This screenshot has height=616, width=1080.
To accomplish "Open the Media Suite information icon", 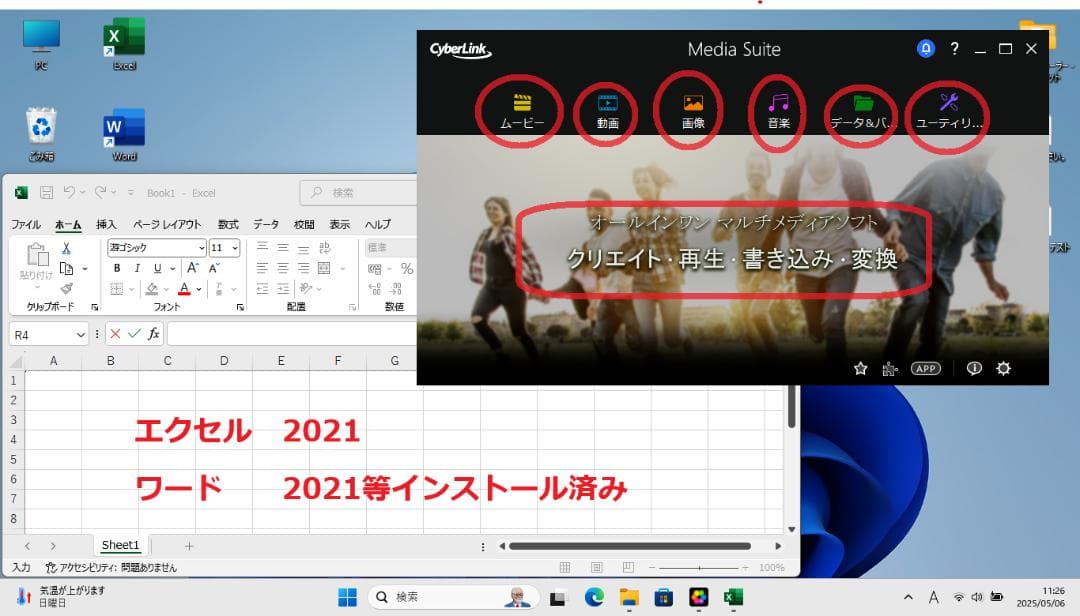I will (974, 369).
